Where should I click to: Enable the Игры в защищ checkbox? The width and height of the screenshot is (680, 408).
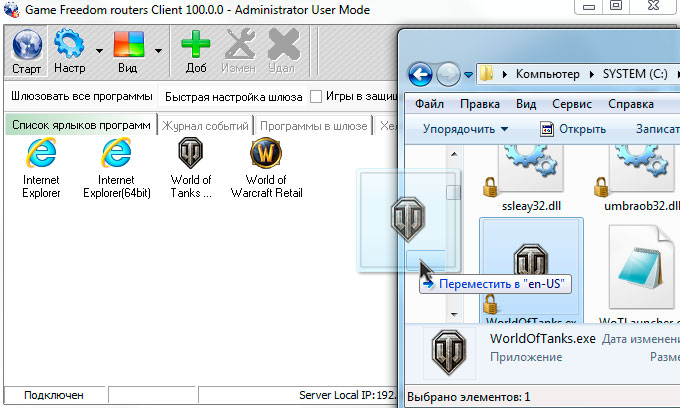[x=316, y=97]
